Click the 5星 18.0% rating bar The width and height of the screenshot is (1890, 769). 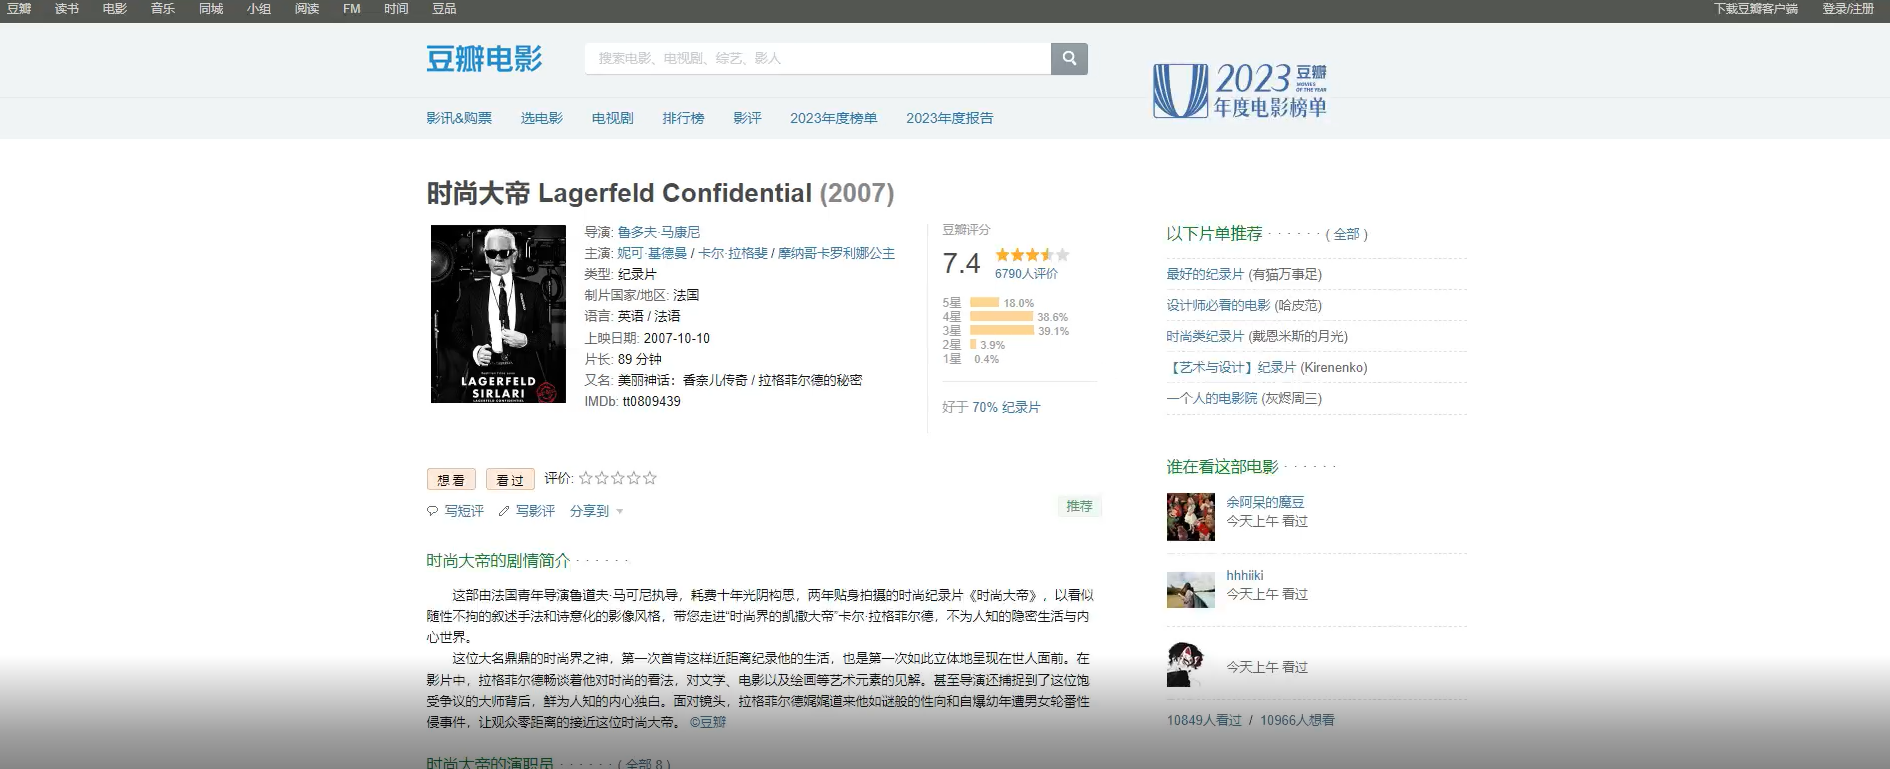(985, 302)
